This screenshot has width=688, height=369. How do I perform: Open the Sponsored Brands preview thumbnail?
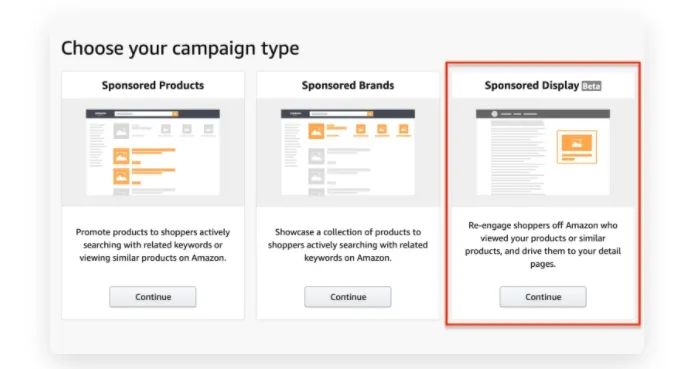[x=348, y=152]
